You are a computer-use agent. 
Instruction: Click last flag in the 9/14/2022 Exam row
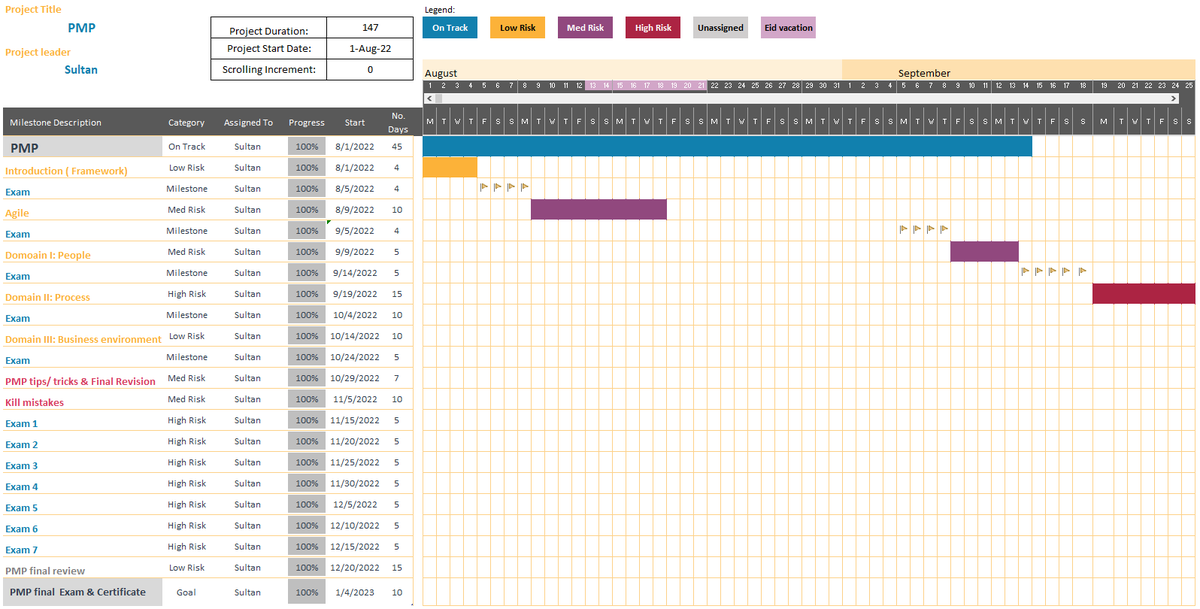click(1084, 271)
